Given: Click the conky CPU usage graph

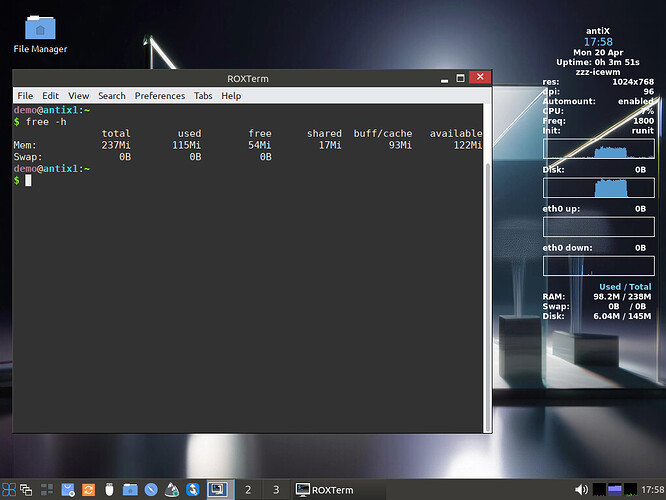Looking at the screenshot, I should point(598,149).
